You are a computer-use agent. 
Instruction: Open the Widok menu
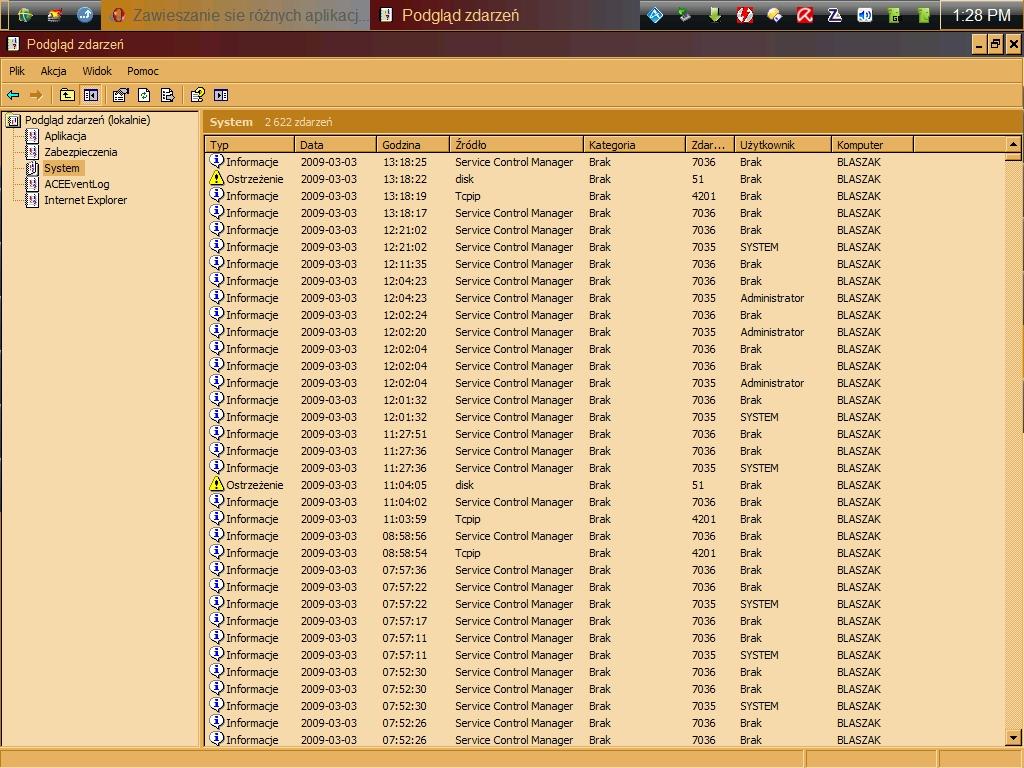[x=97, y=71]
